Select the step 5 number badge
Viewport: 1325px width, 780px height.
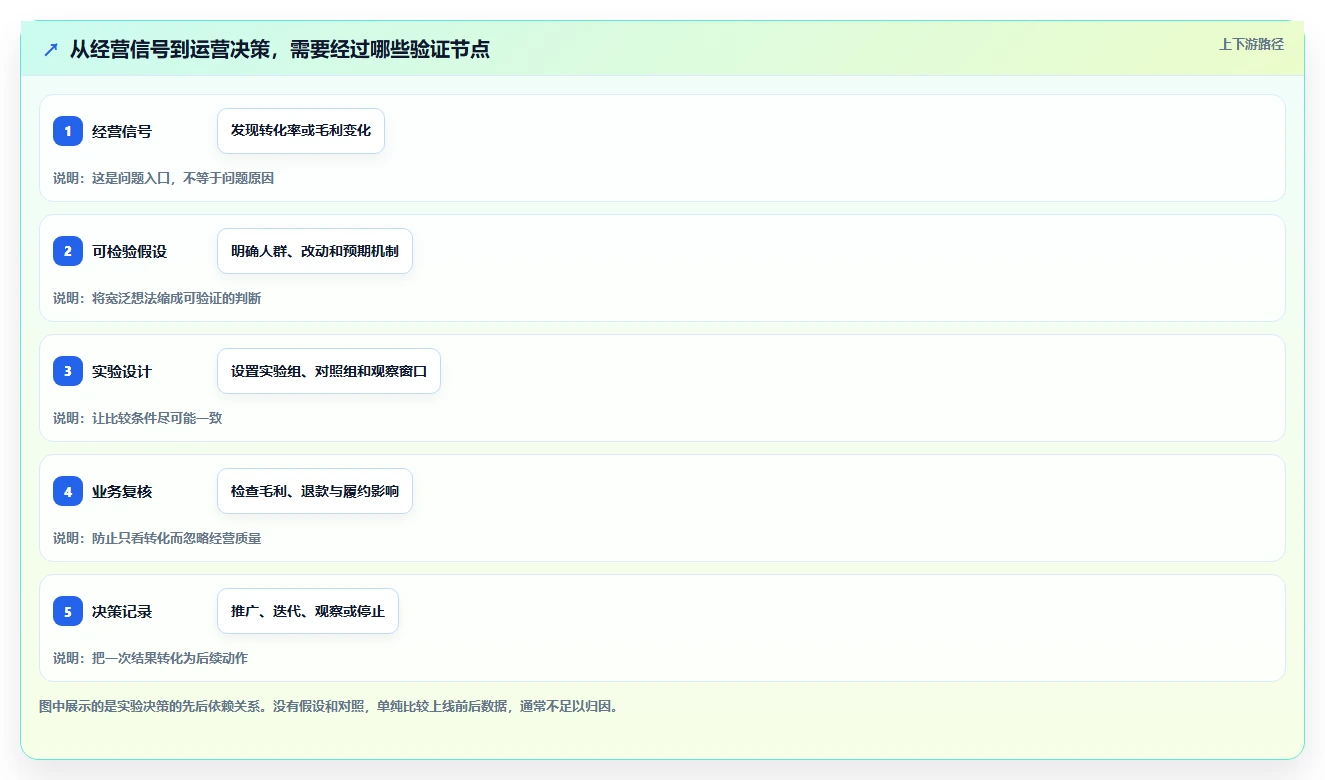68,611
